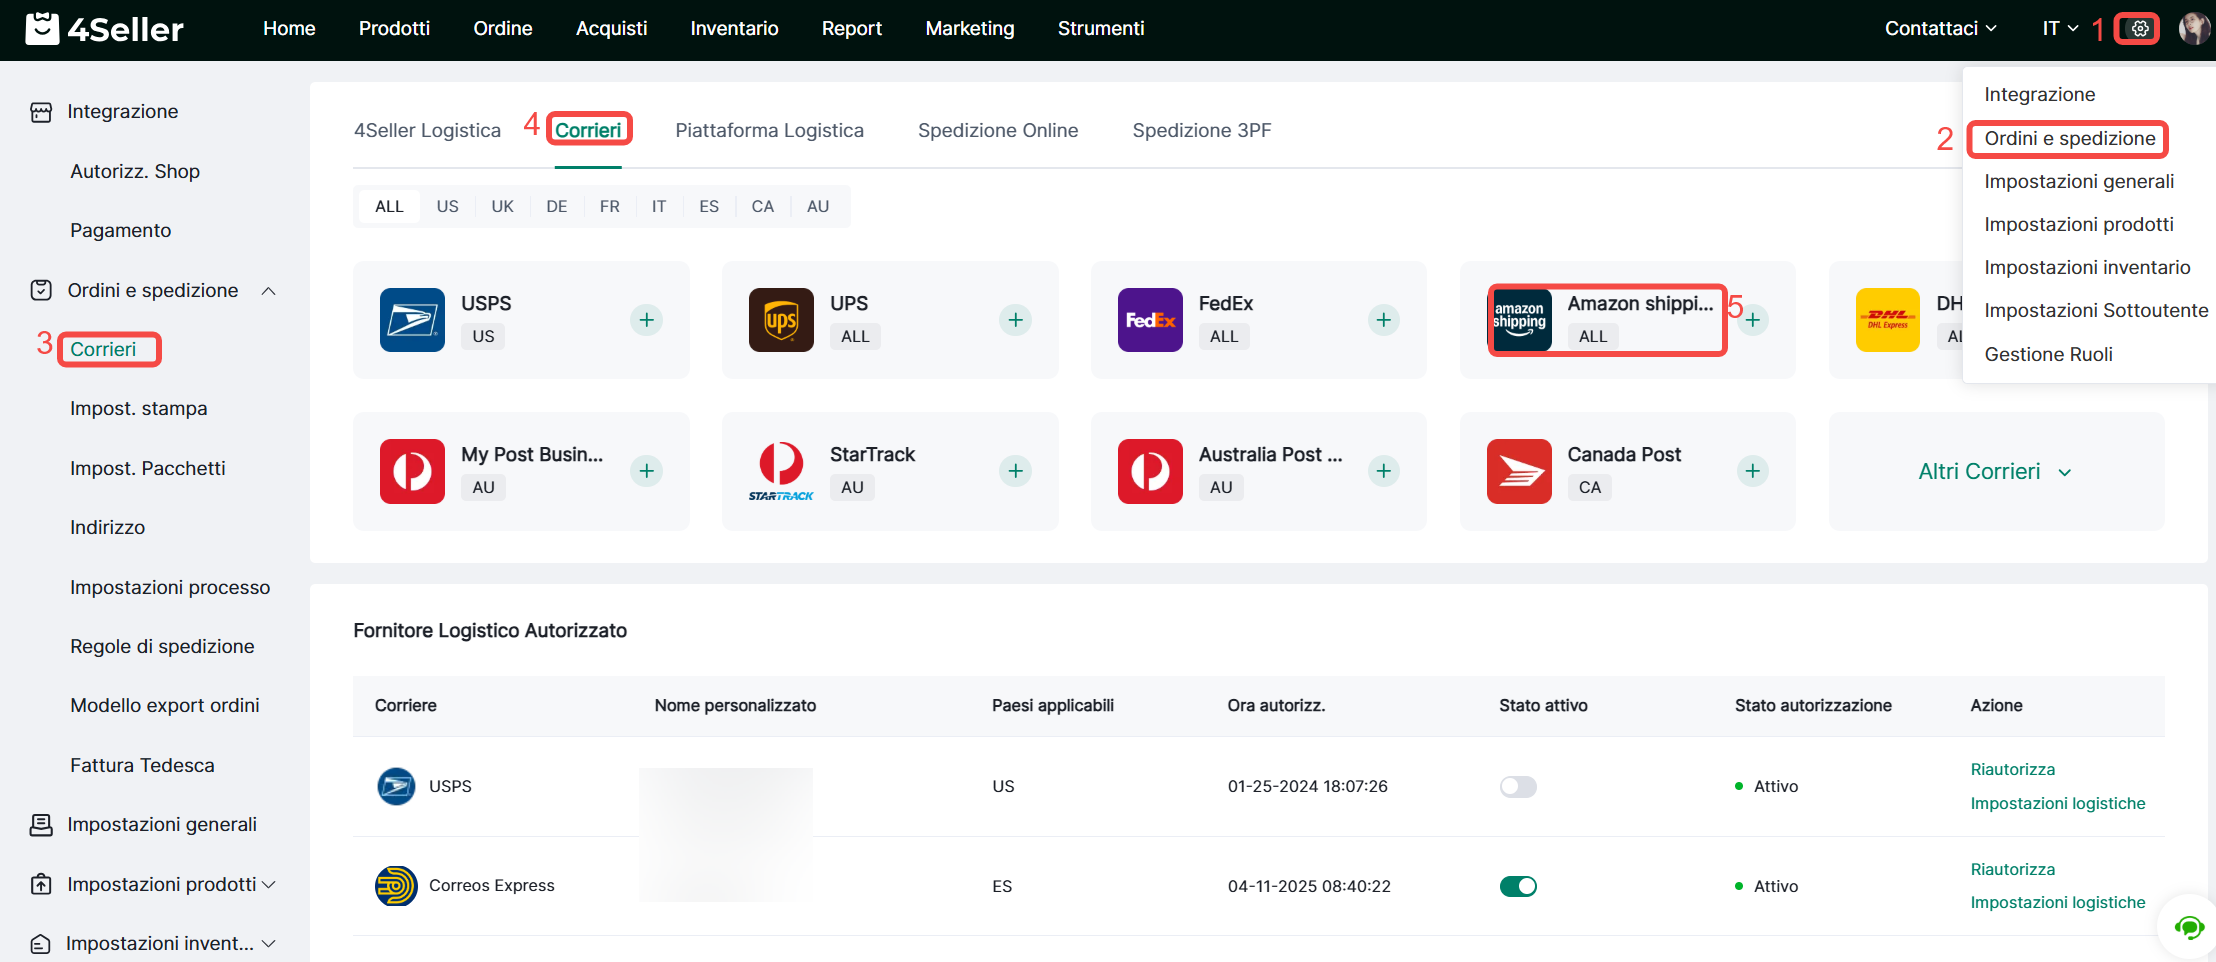Filter carriers by DE country

coord(556,207)
